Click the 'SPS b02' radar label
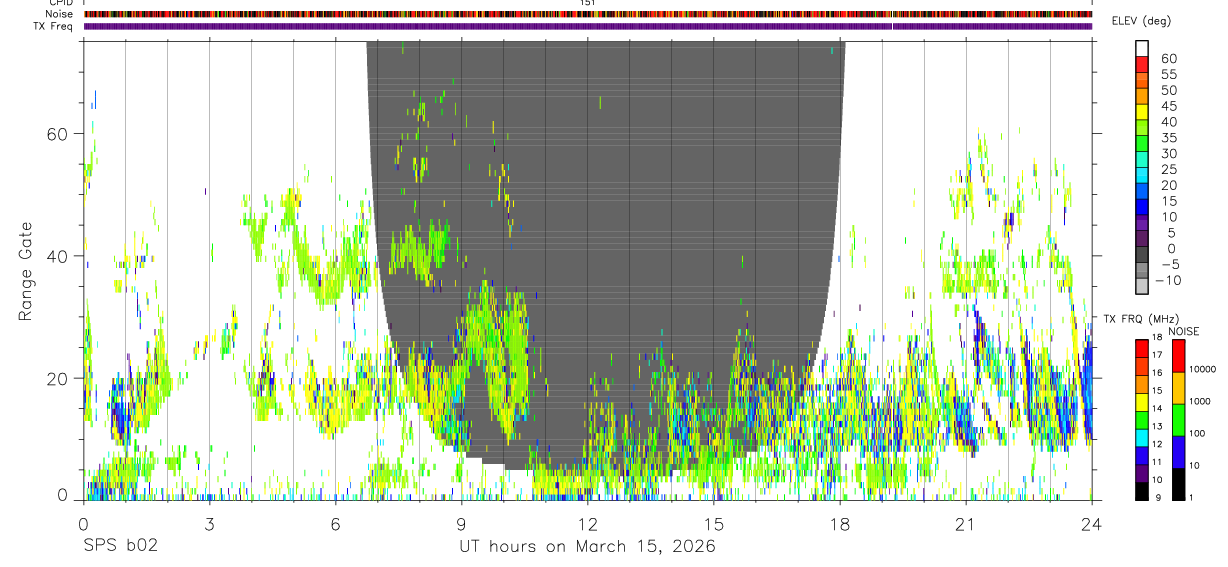Viewport: 1228px width, 567px height. pyautogui.click(x=119, y=547)
